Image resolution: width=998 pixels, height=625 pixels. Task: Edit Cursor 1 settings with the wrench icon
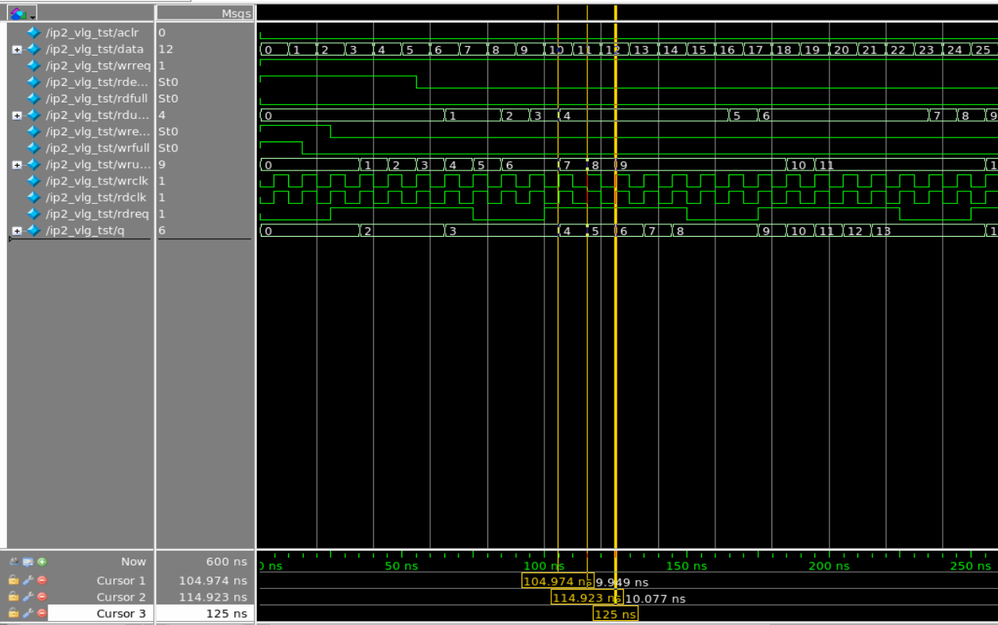point(28,580)
